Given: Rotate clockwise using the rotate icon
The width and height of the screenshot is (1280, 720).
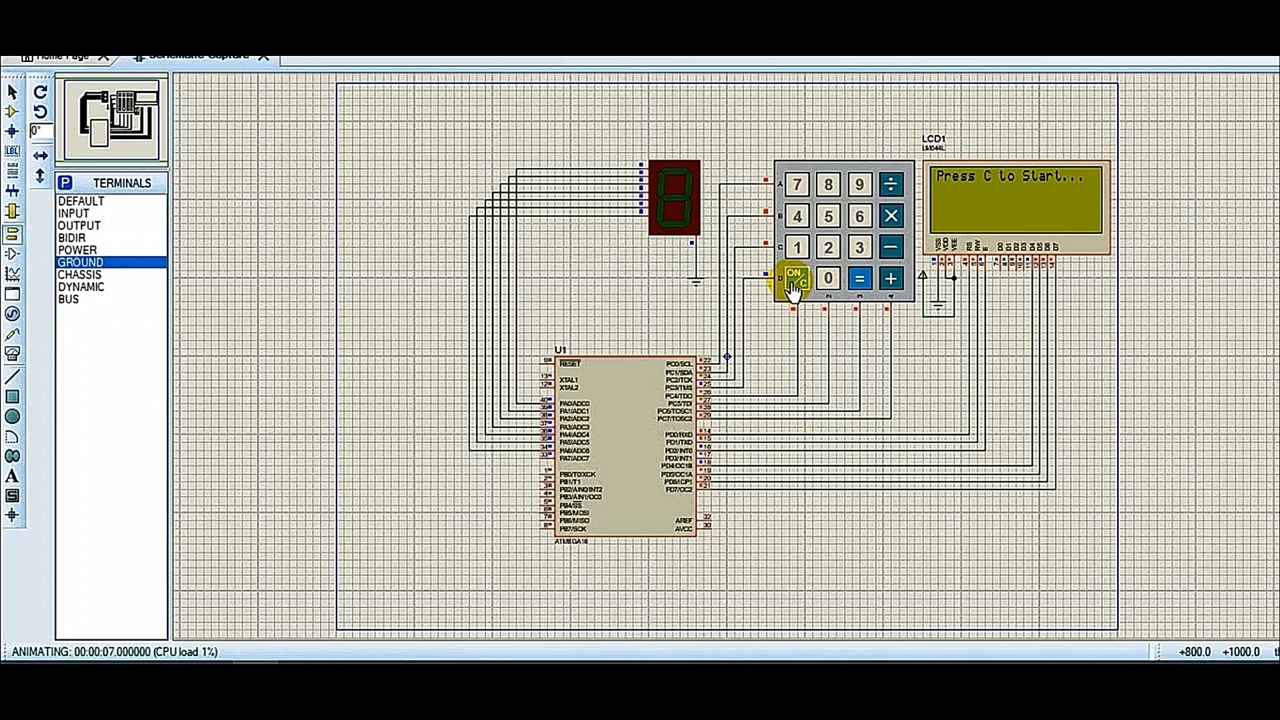Looking at the screenshot, I should tap(40, 92).
